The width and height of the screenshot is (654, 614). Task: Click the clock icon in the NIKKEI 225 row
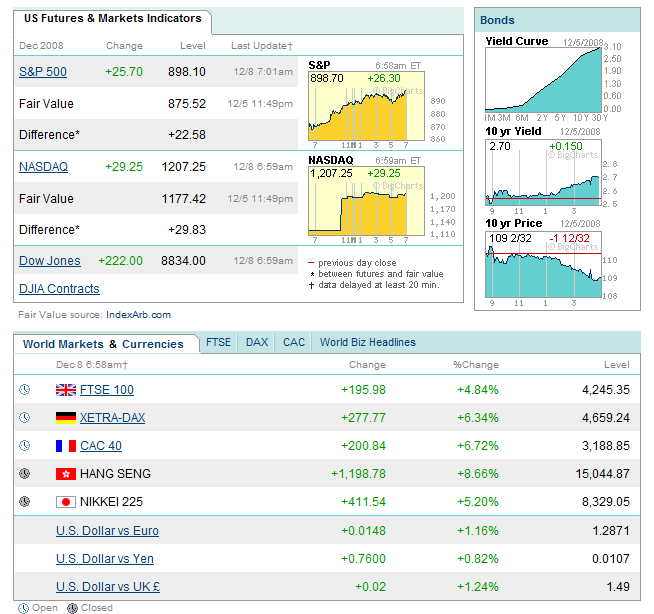point(25,502)
